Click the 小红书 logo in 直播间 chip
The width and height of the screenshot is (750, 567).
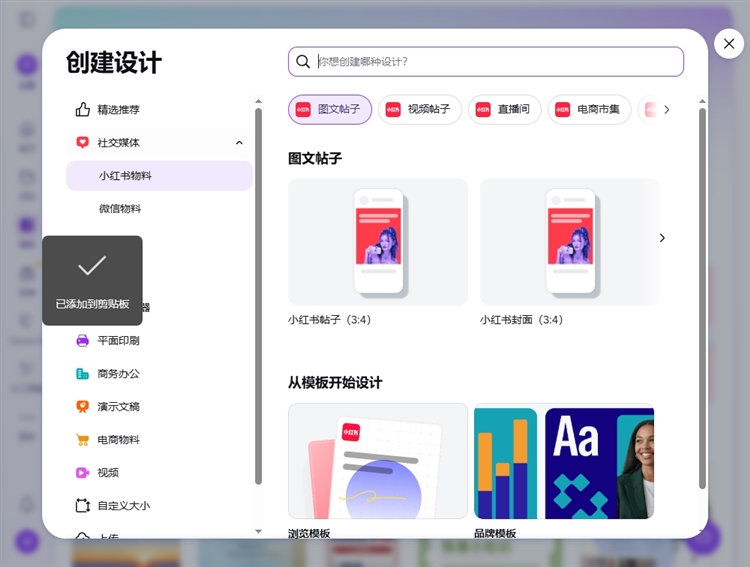(x=483, y=110)
